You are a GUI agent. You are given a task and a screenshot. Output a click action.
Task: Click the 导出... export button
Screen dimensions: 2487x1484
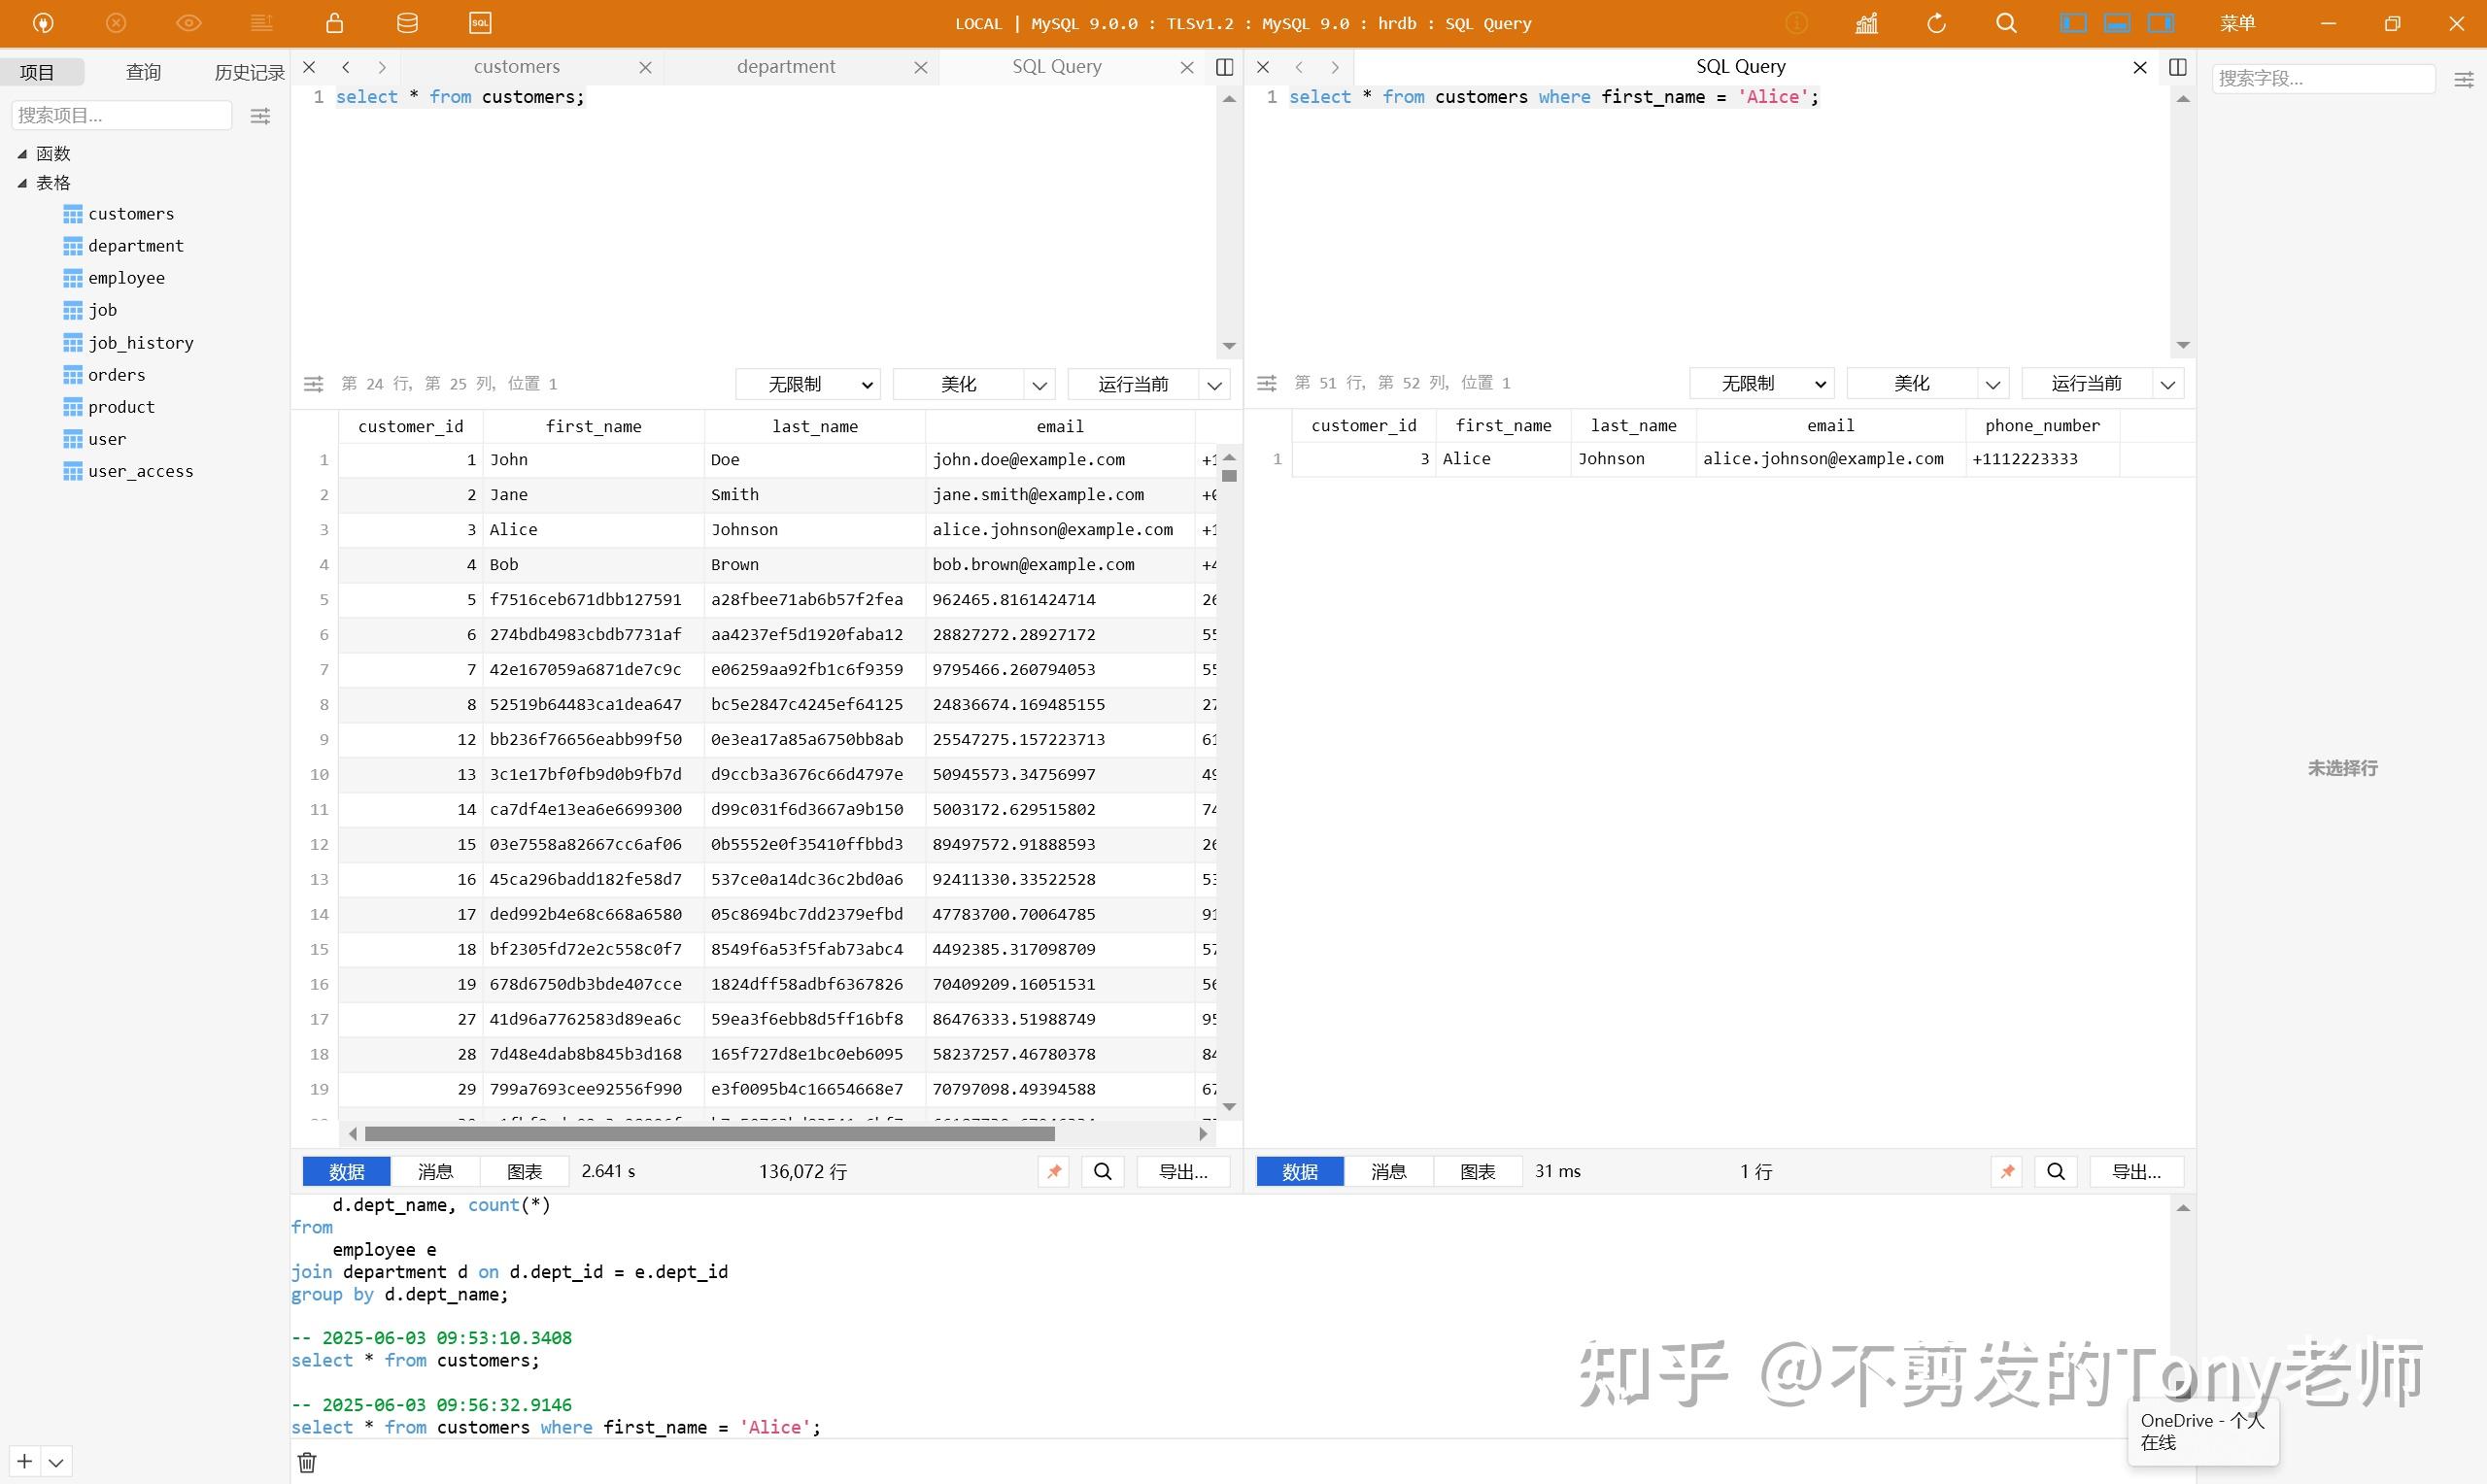click(x=1183, y=1171)
